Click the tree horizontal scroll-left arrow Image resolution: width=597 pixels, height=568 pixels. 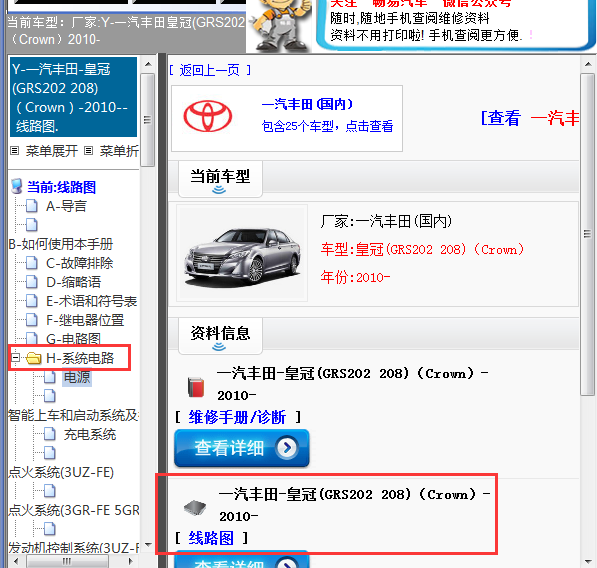(x=16, y=561)
